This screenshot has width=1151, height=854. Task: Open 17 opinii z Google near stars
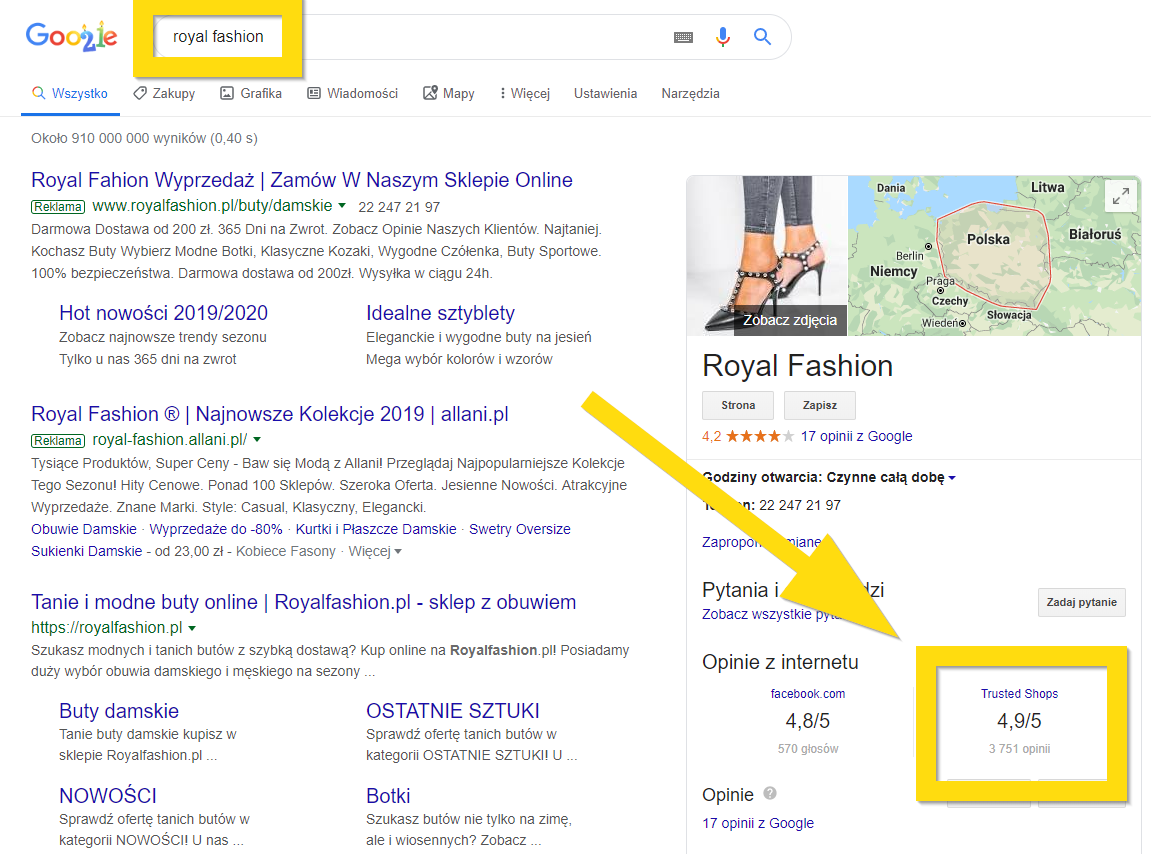tap(856, 436)
